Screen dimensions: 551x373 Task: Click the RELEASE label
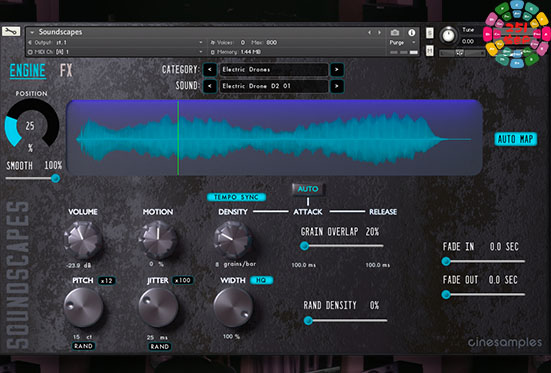pyautogui.click(x=383, y=212)
